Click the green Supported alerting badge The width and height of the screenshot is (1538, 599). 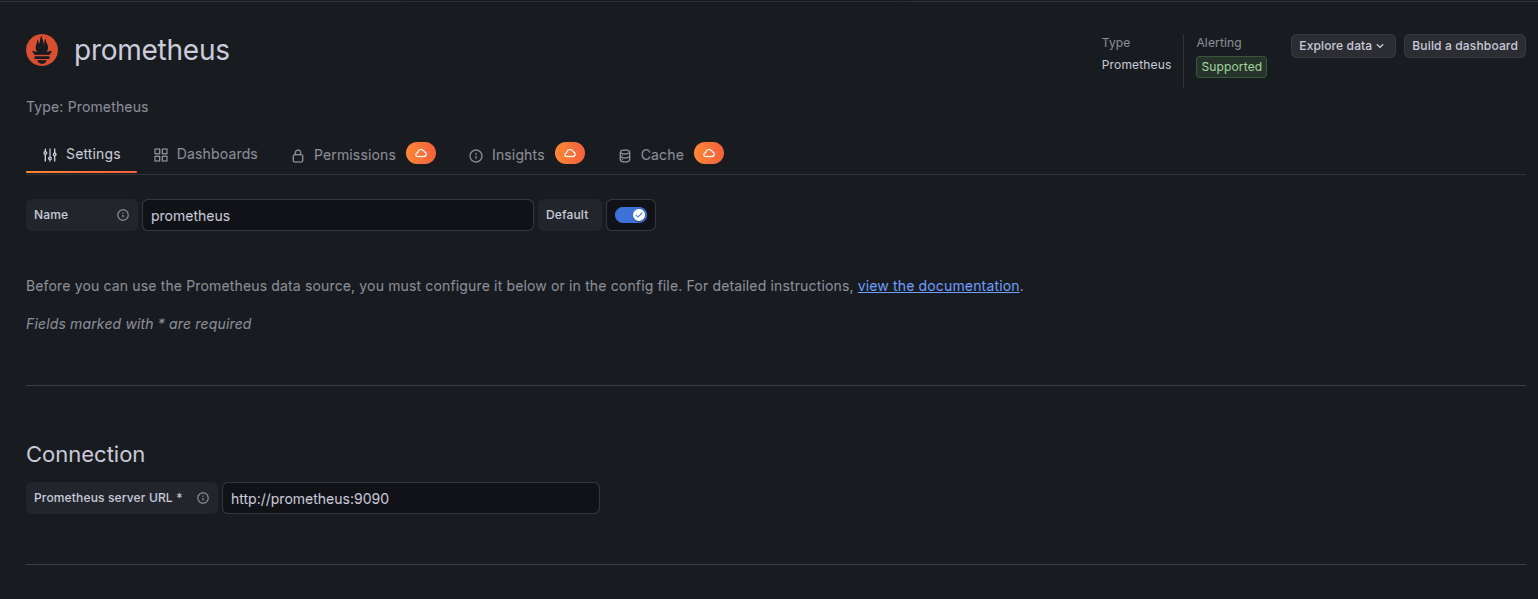click(1231, 67)
